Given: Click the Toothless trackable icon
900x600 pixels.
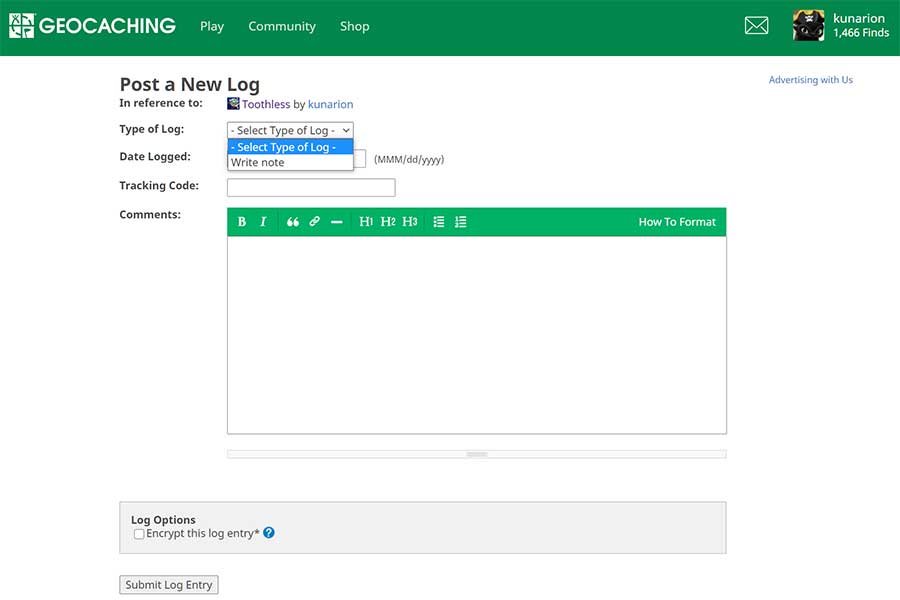Looking at the screenshot, I should [233, 103].
